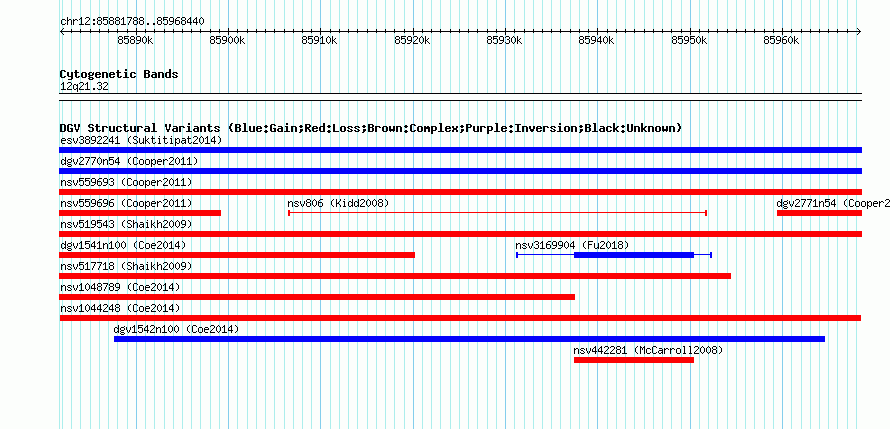Open nsv559693 (Cooper2011) label
This screenshot has width=890, height=429.
126,182
